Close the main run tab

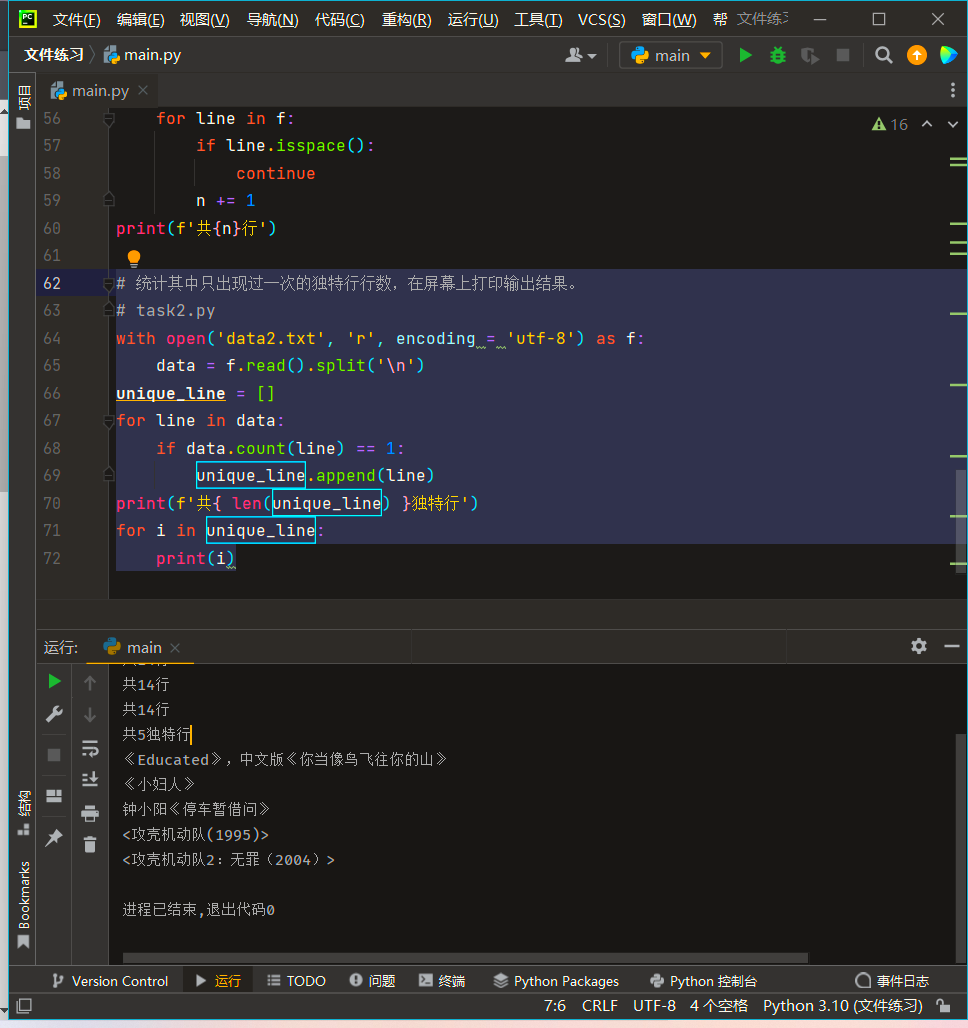pyautogui.click(x=175, y=648)
